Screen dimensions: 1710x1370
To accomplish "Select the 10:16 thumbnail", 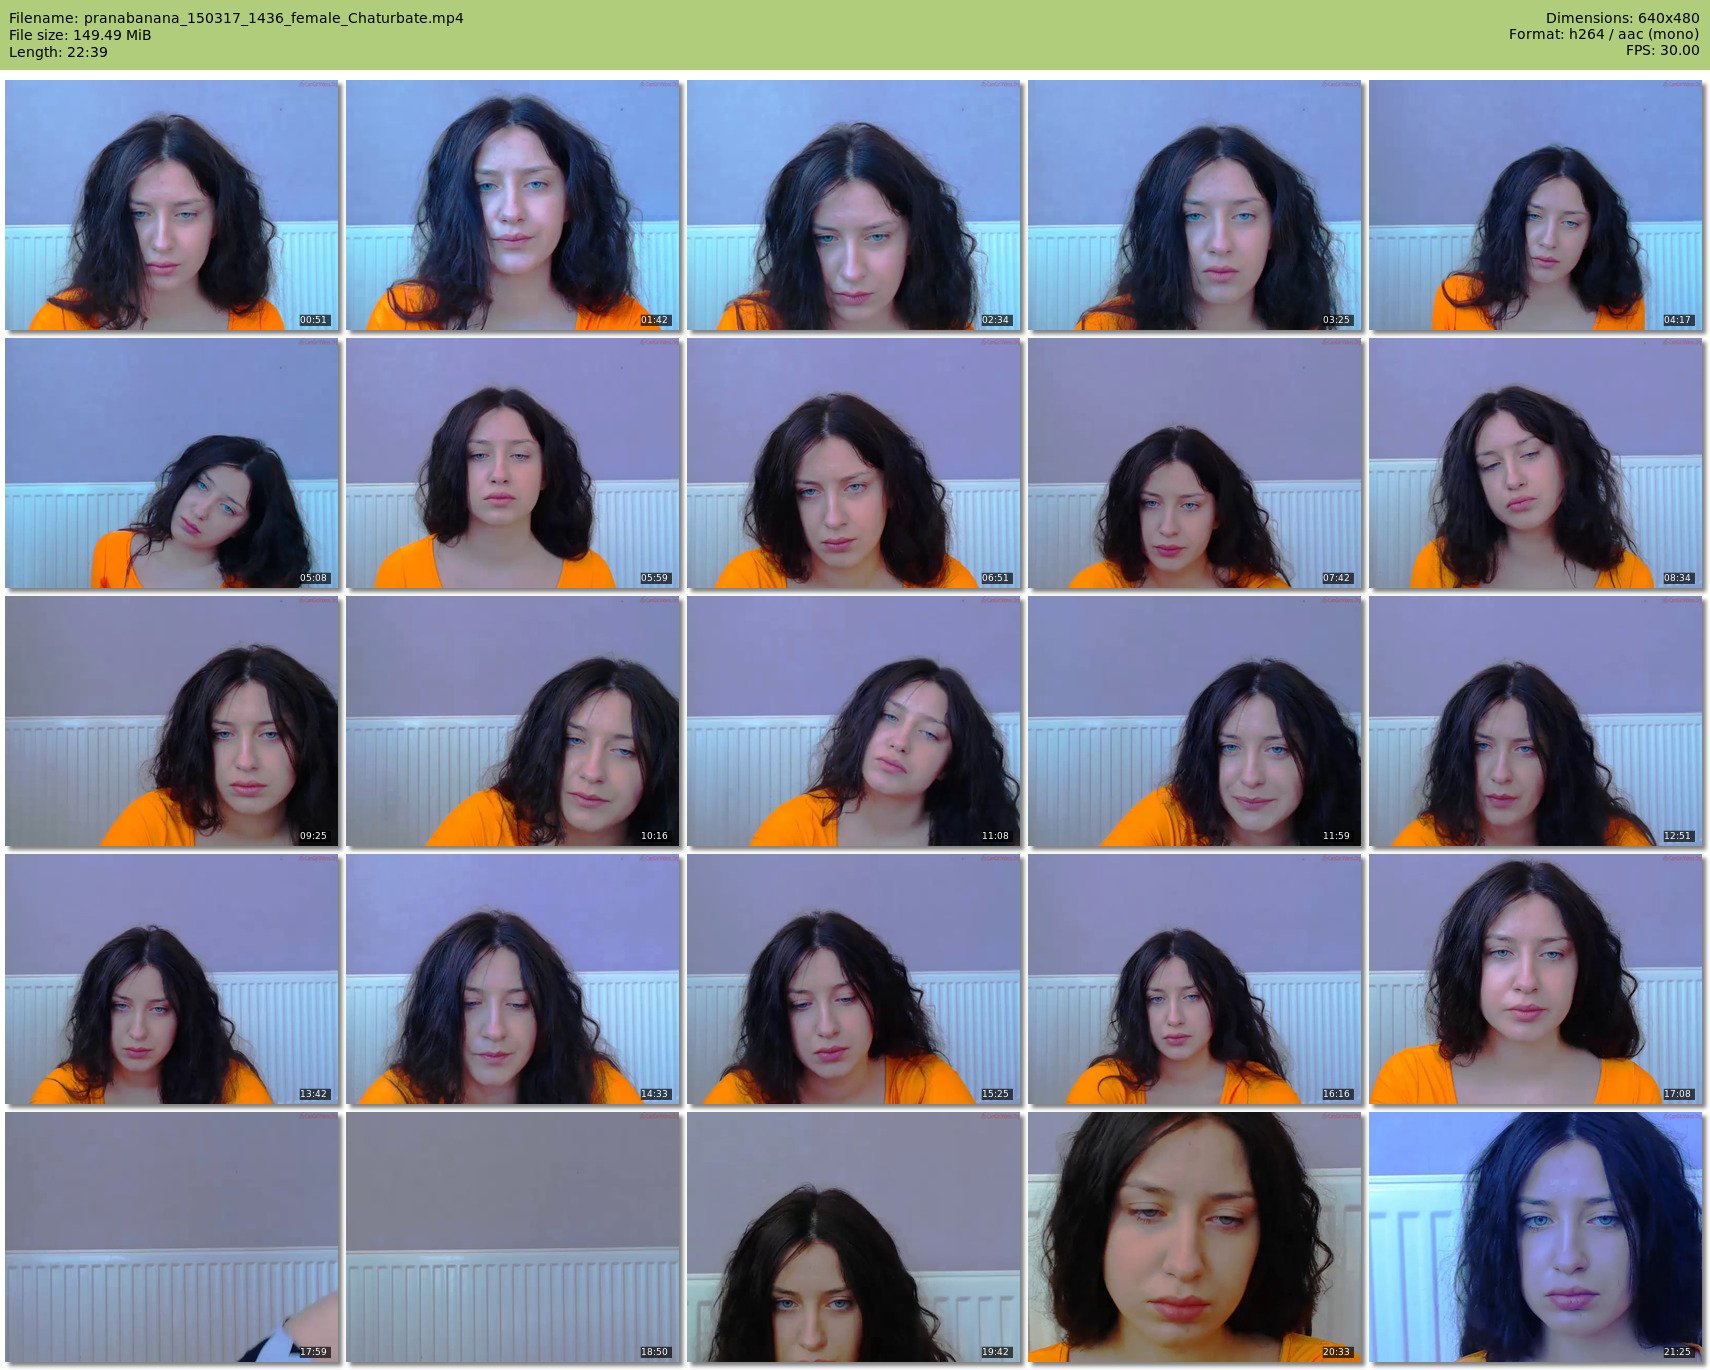I will point(513,721).
